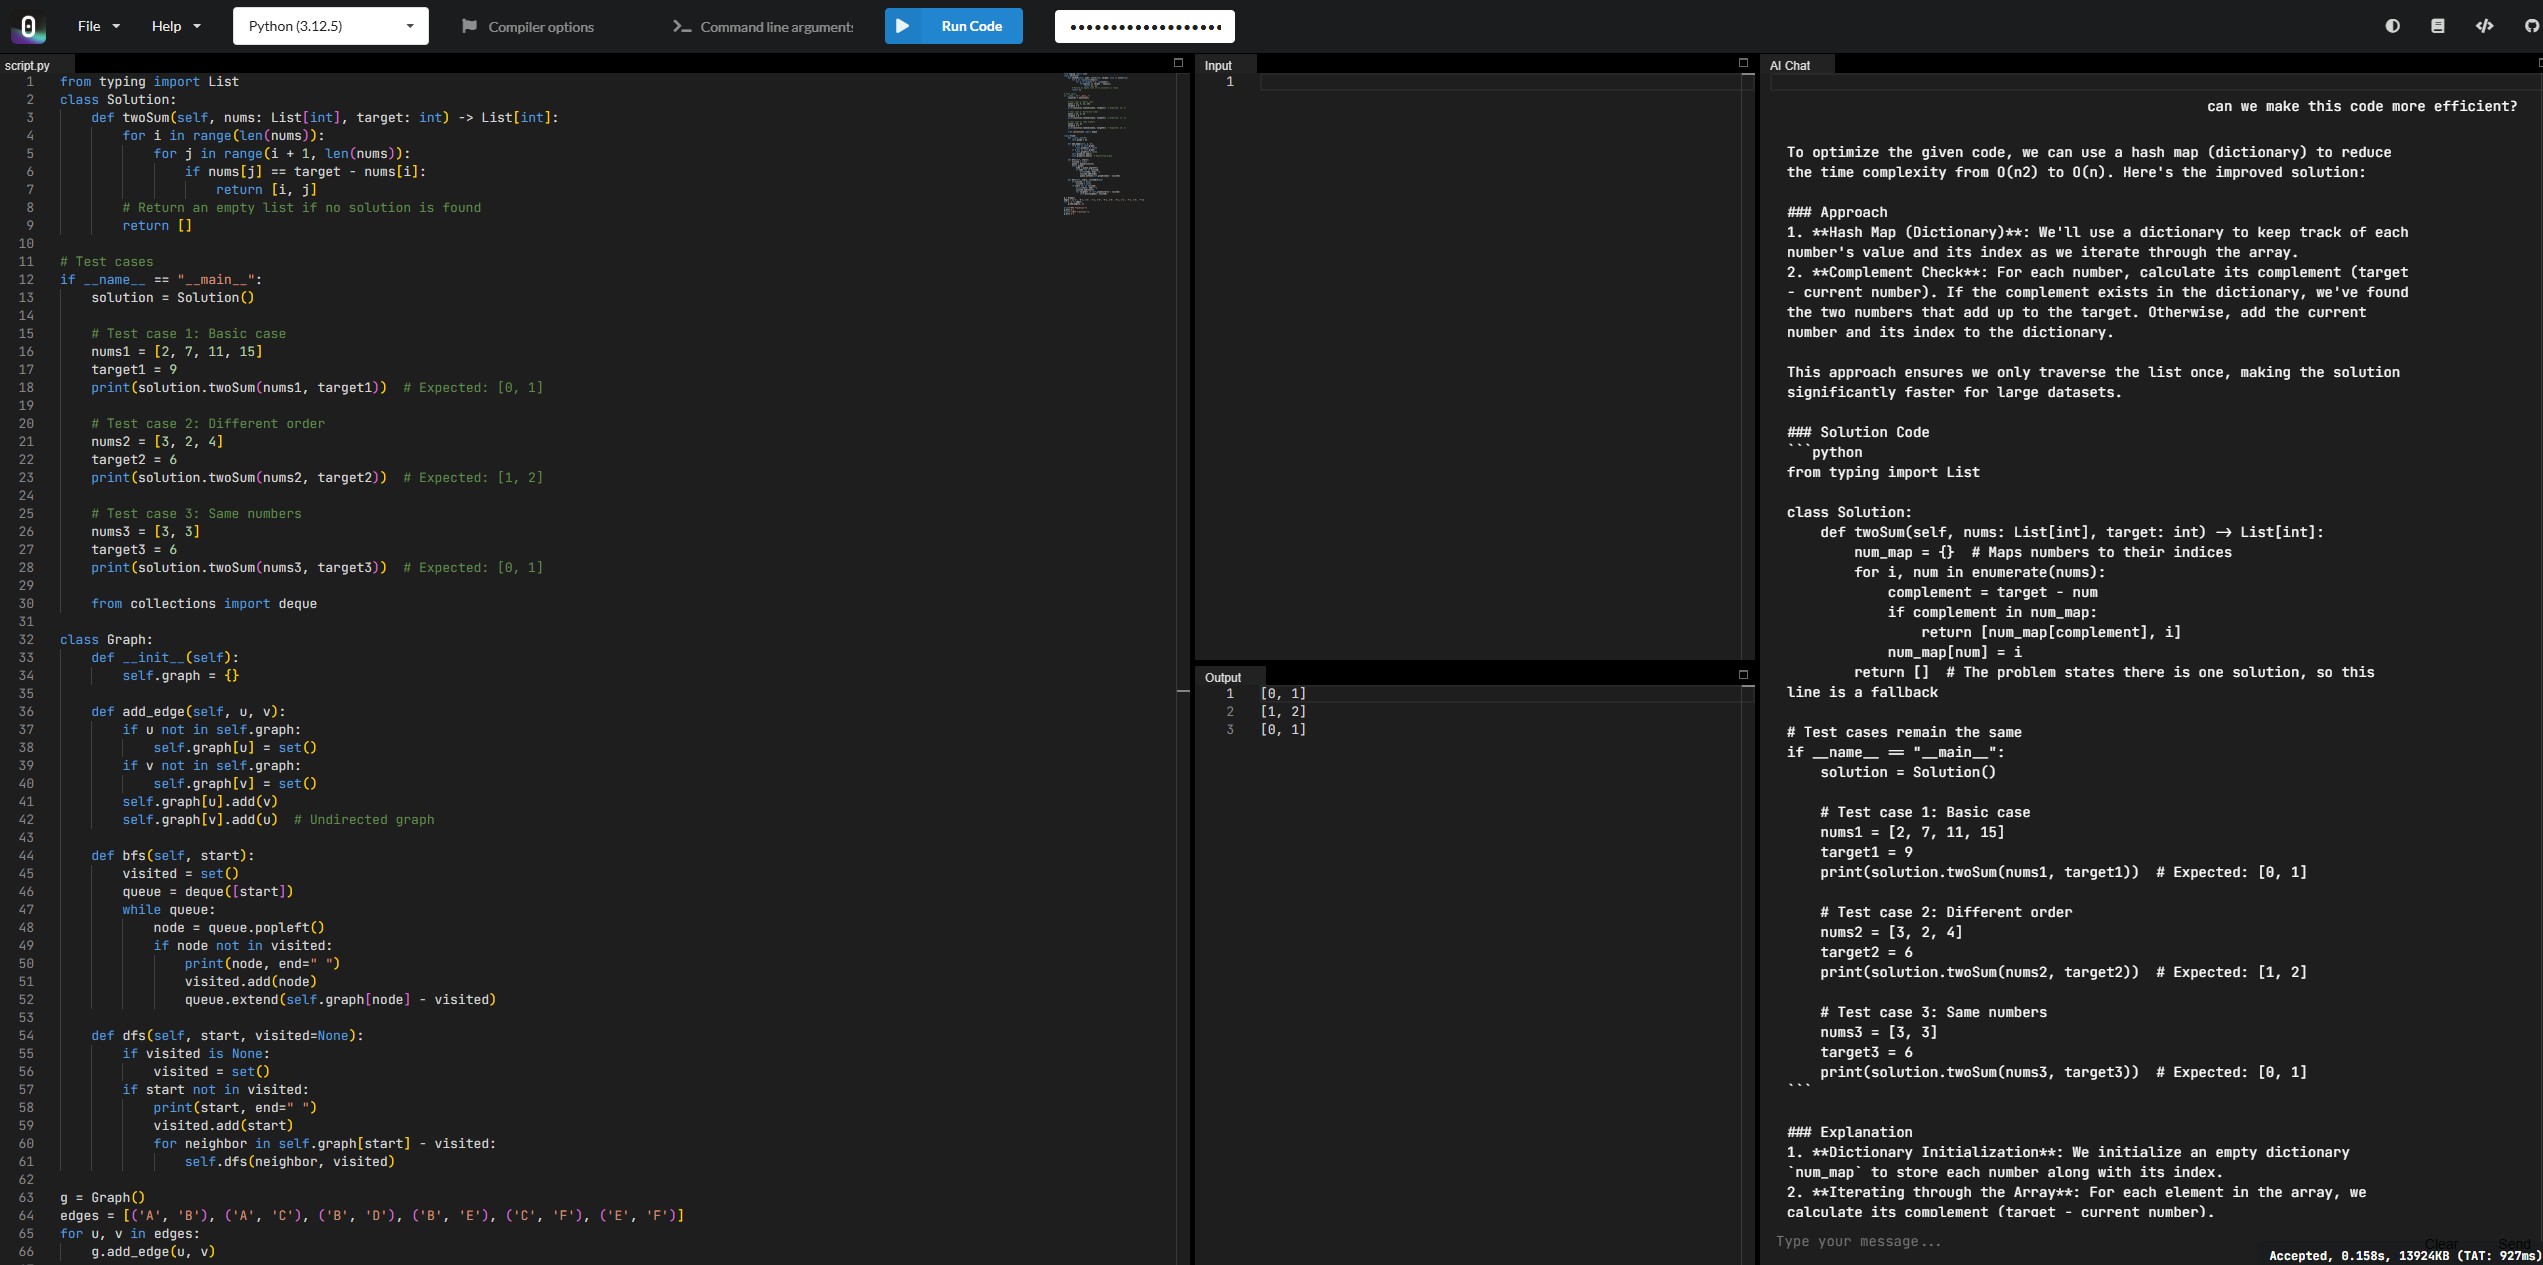This screenshot has height=1265, width=2543.
Task: Click the Help menu caret arrow
Action: (196, 26)
